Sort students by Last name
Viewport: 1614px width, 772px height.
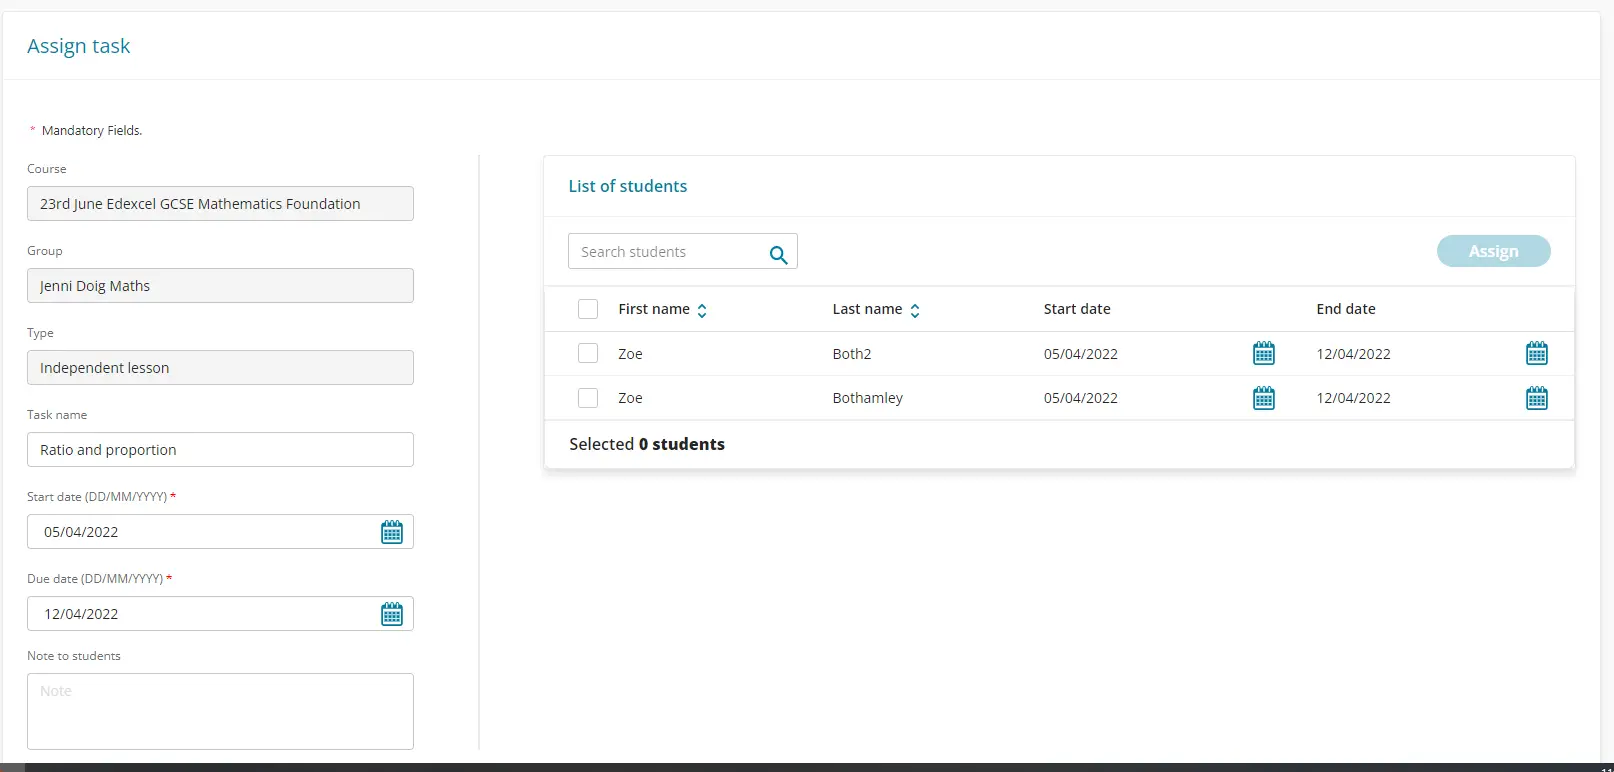(x=914, y=310)
